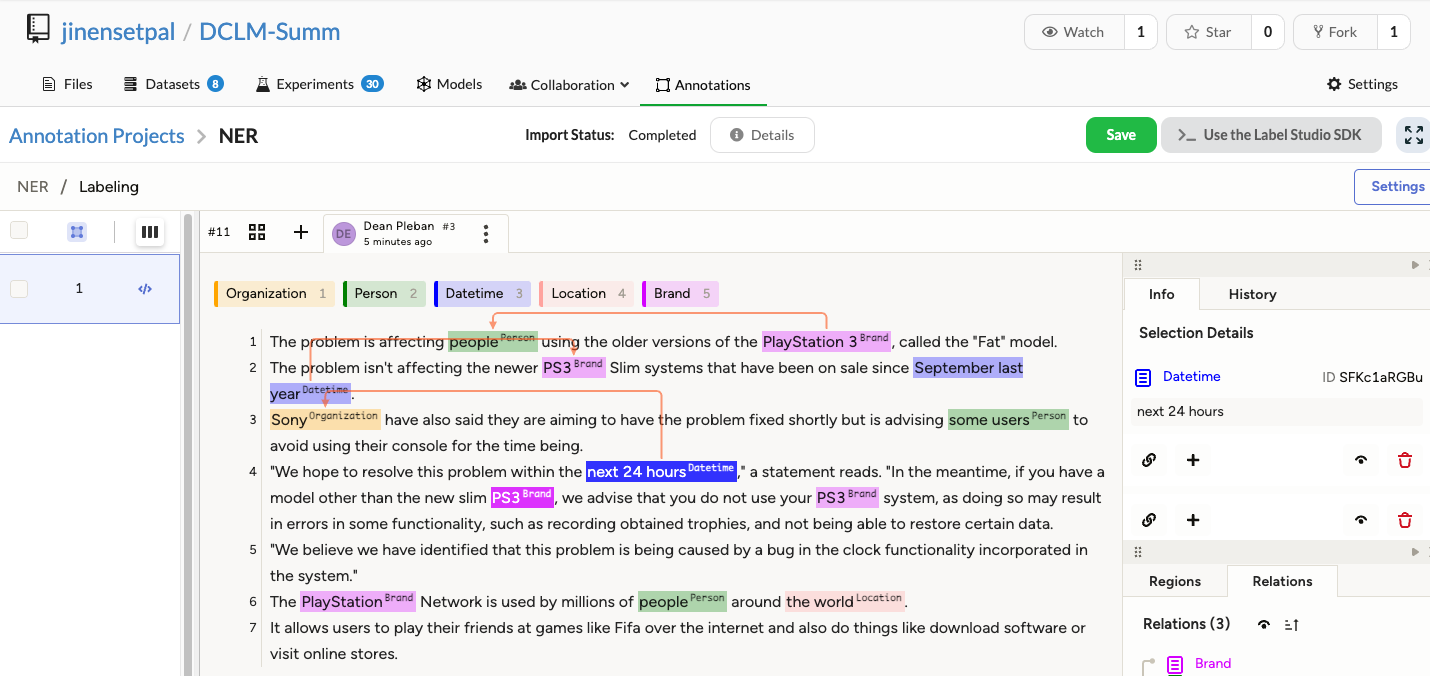The height and width of the screenshot is (676, 1430).
Task: Open the annotations grid compare view
Action: tap(257, 232)
